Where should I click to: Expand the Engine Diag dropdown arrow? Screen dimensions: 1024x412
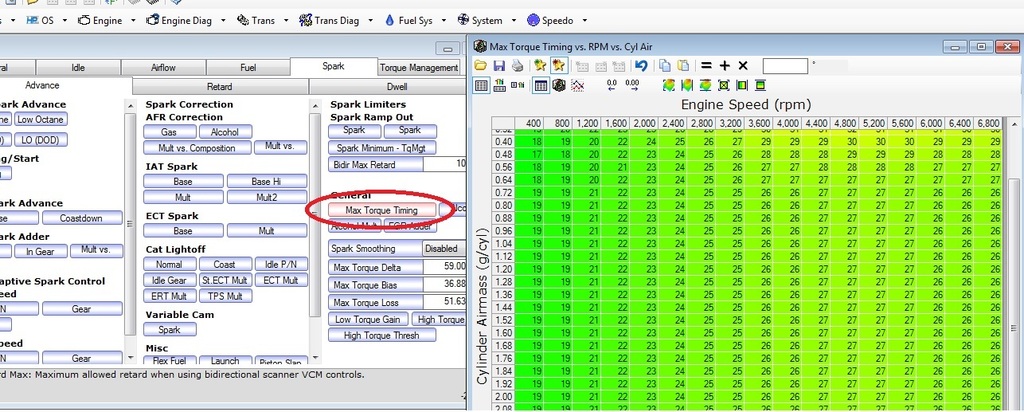[x=223, y=21]
